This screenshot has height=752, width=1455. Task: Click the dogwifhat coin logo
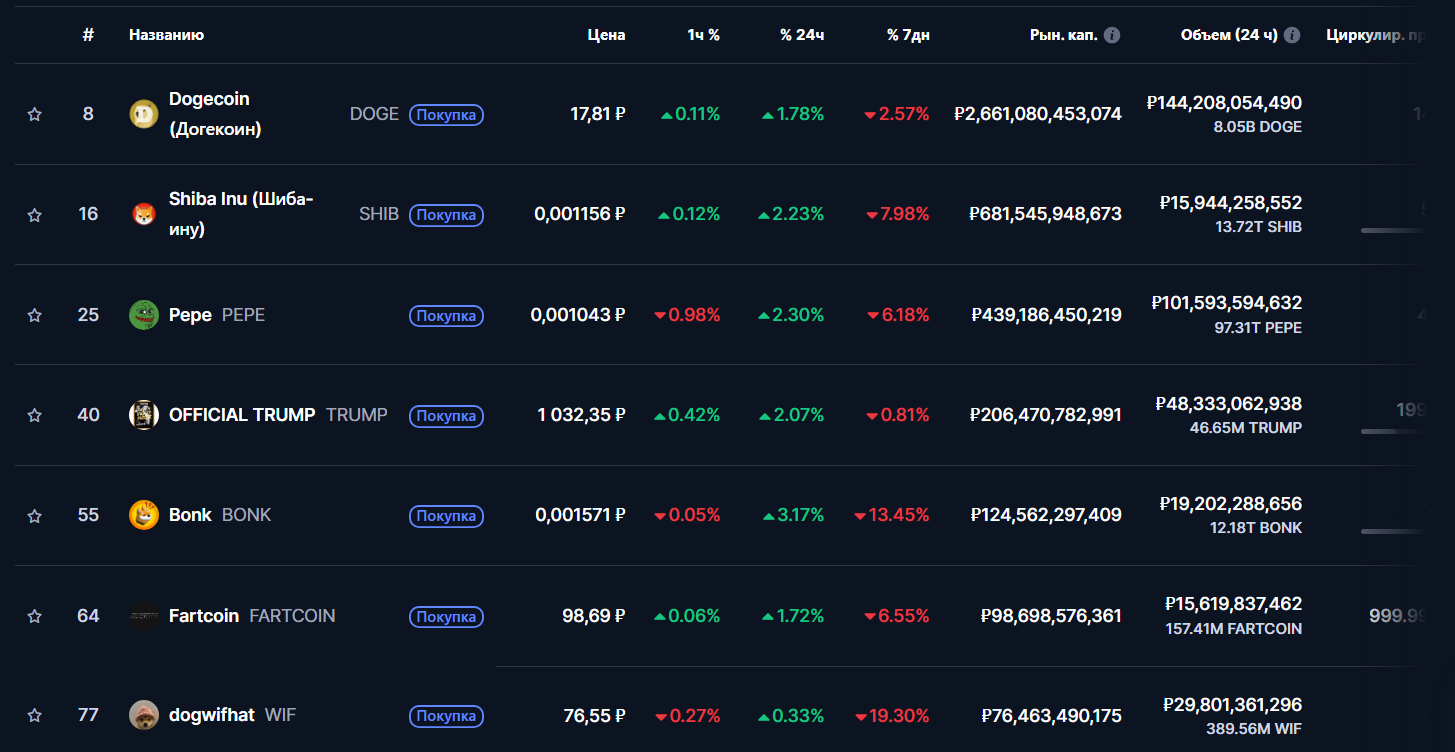click(144, 715)
